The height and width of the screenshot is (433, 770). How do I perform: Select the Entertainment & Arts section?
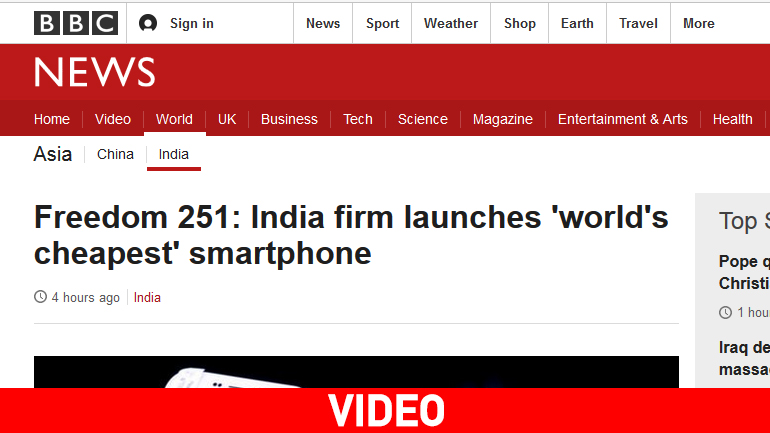click(623, 119)
